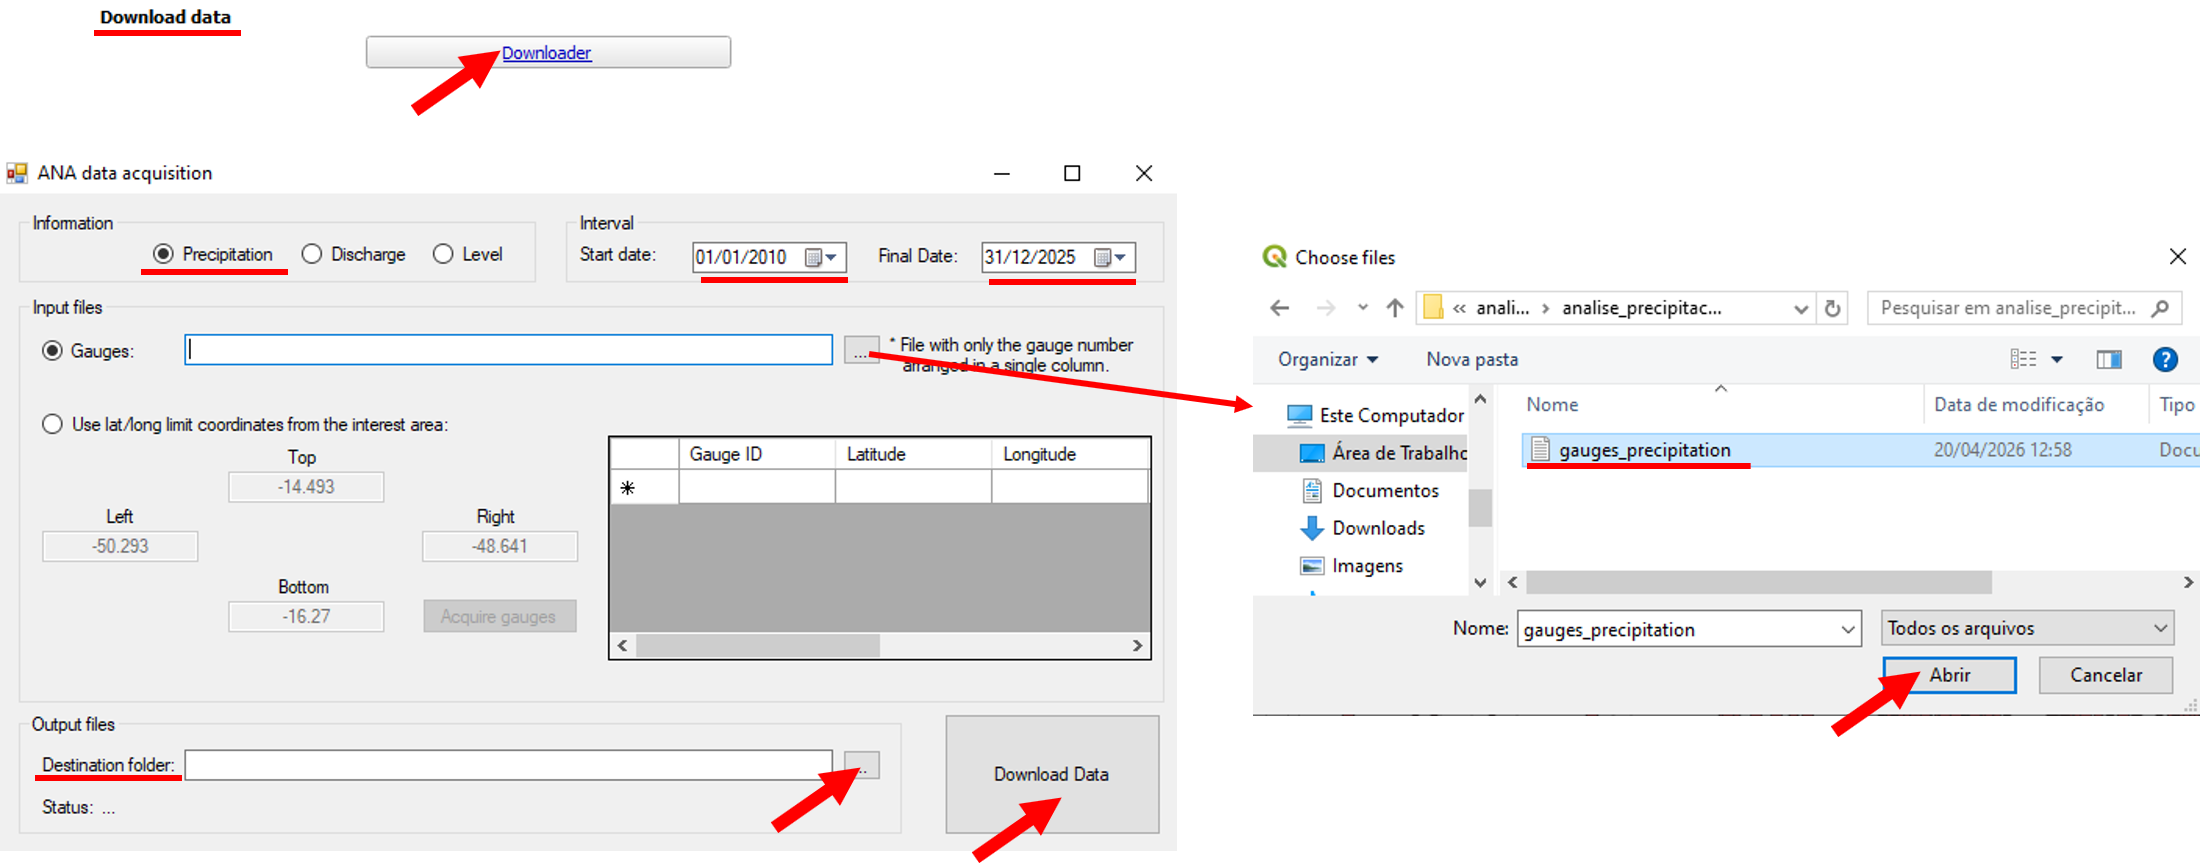Go up one folder level with up arrow
Screen dimensions: 2200x864
tap(1395, 308)
